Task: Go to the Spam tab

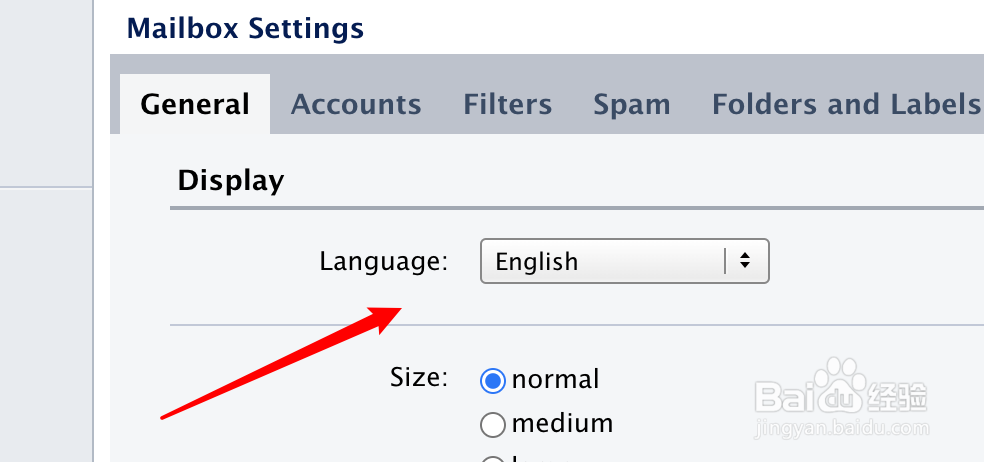Action: coord(632,105)
